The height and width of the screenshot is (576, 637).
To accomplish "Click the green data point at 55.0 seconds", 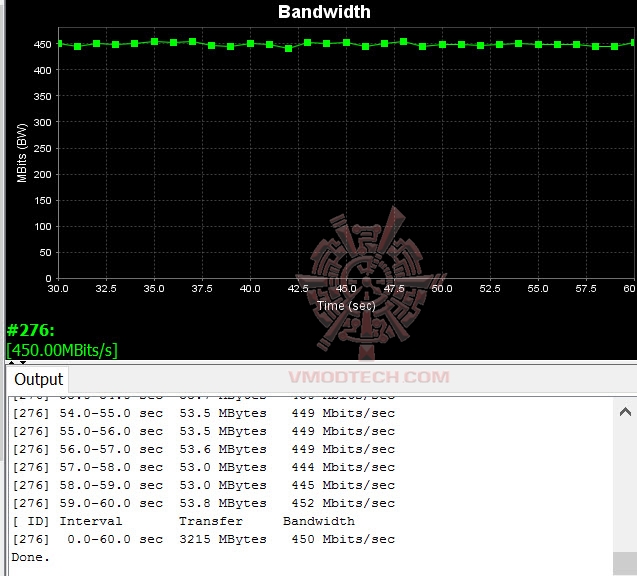I will [538, 44].
